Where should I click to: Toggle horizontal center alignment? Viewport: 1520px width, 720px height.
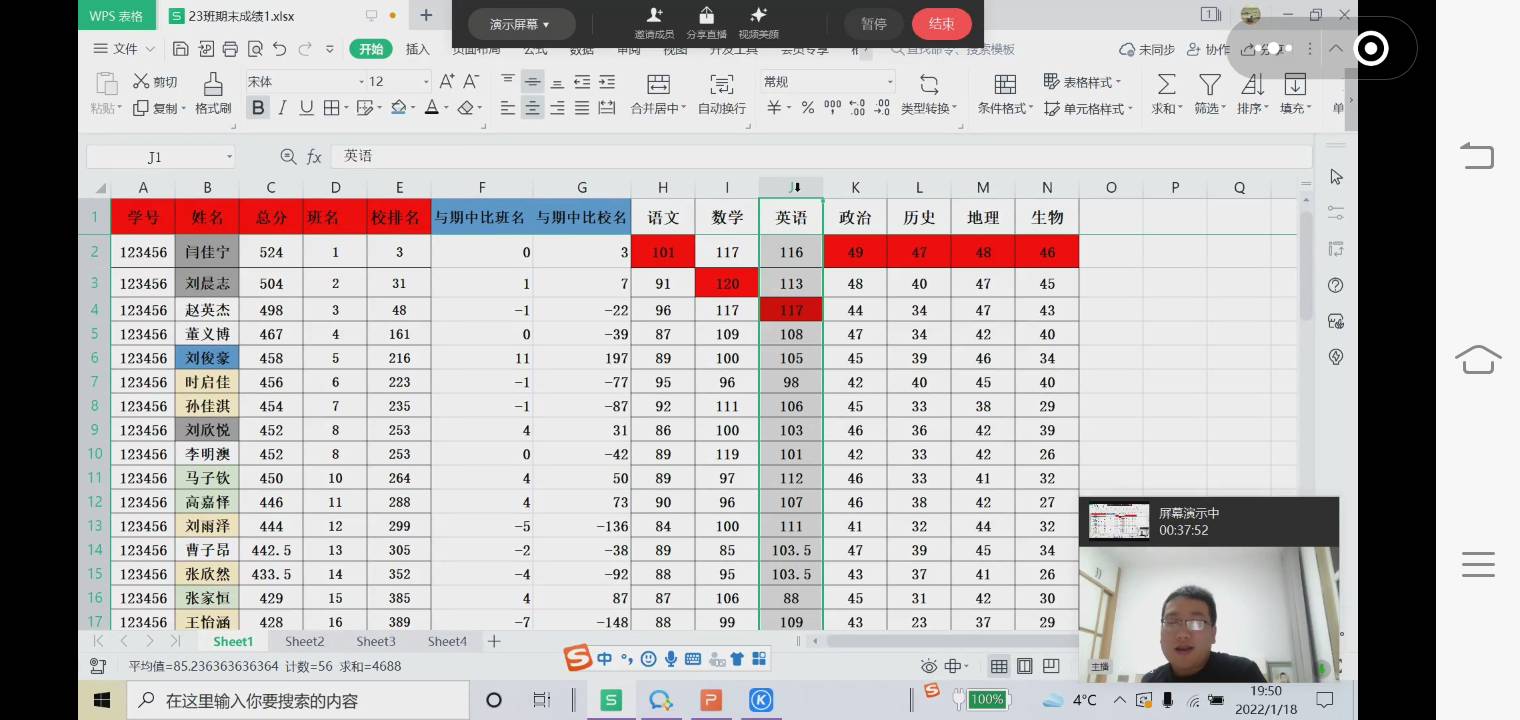tap(533, 108)
